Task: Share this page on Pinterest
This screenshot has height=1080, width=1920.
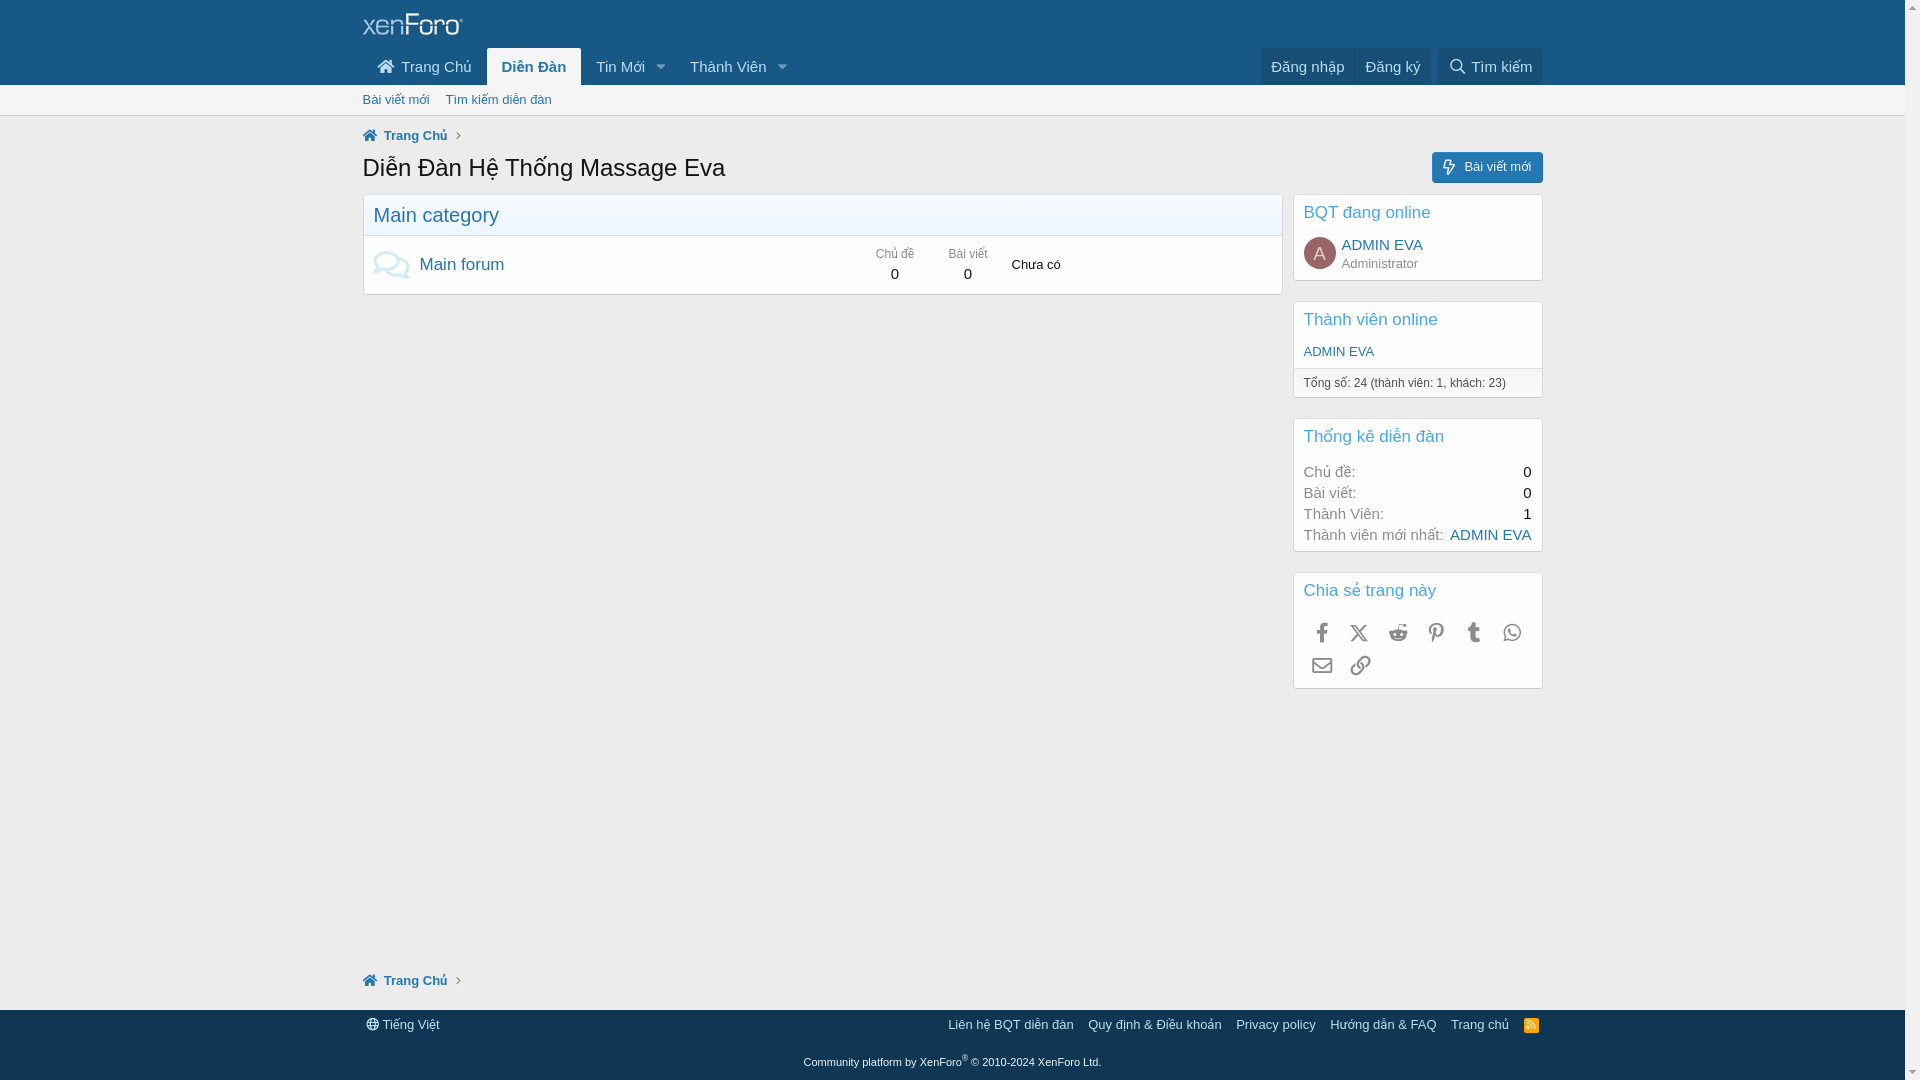Action: point(1436,633)
